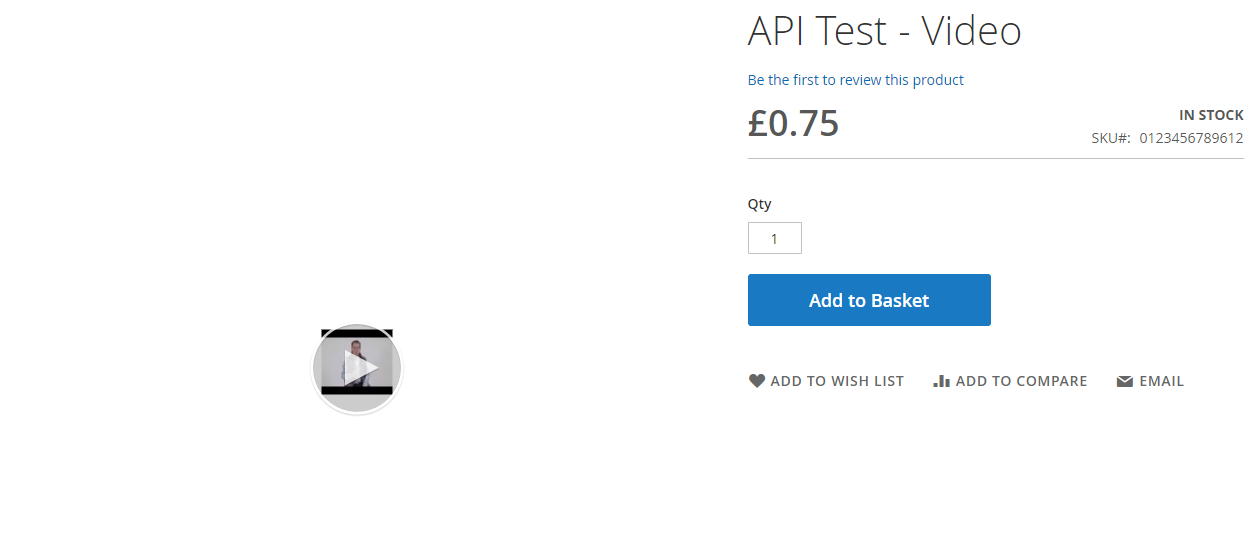Click the SKU# label text
Screen dimensions: 1258x551
coord(1111,138)
